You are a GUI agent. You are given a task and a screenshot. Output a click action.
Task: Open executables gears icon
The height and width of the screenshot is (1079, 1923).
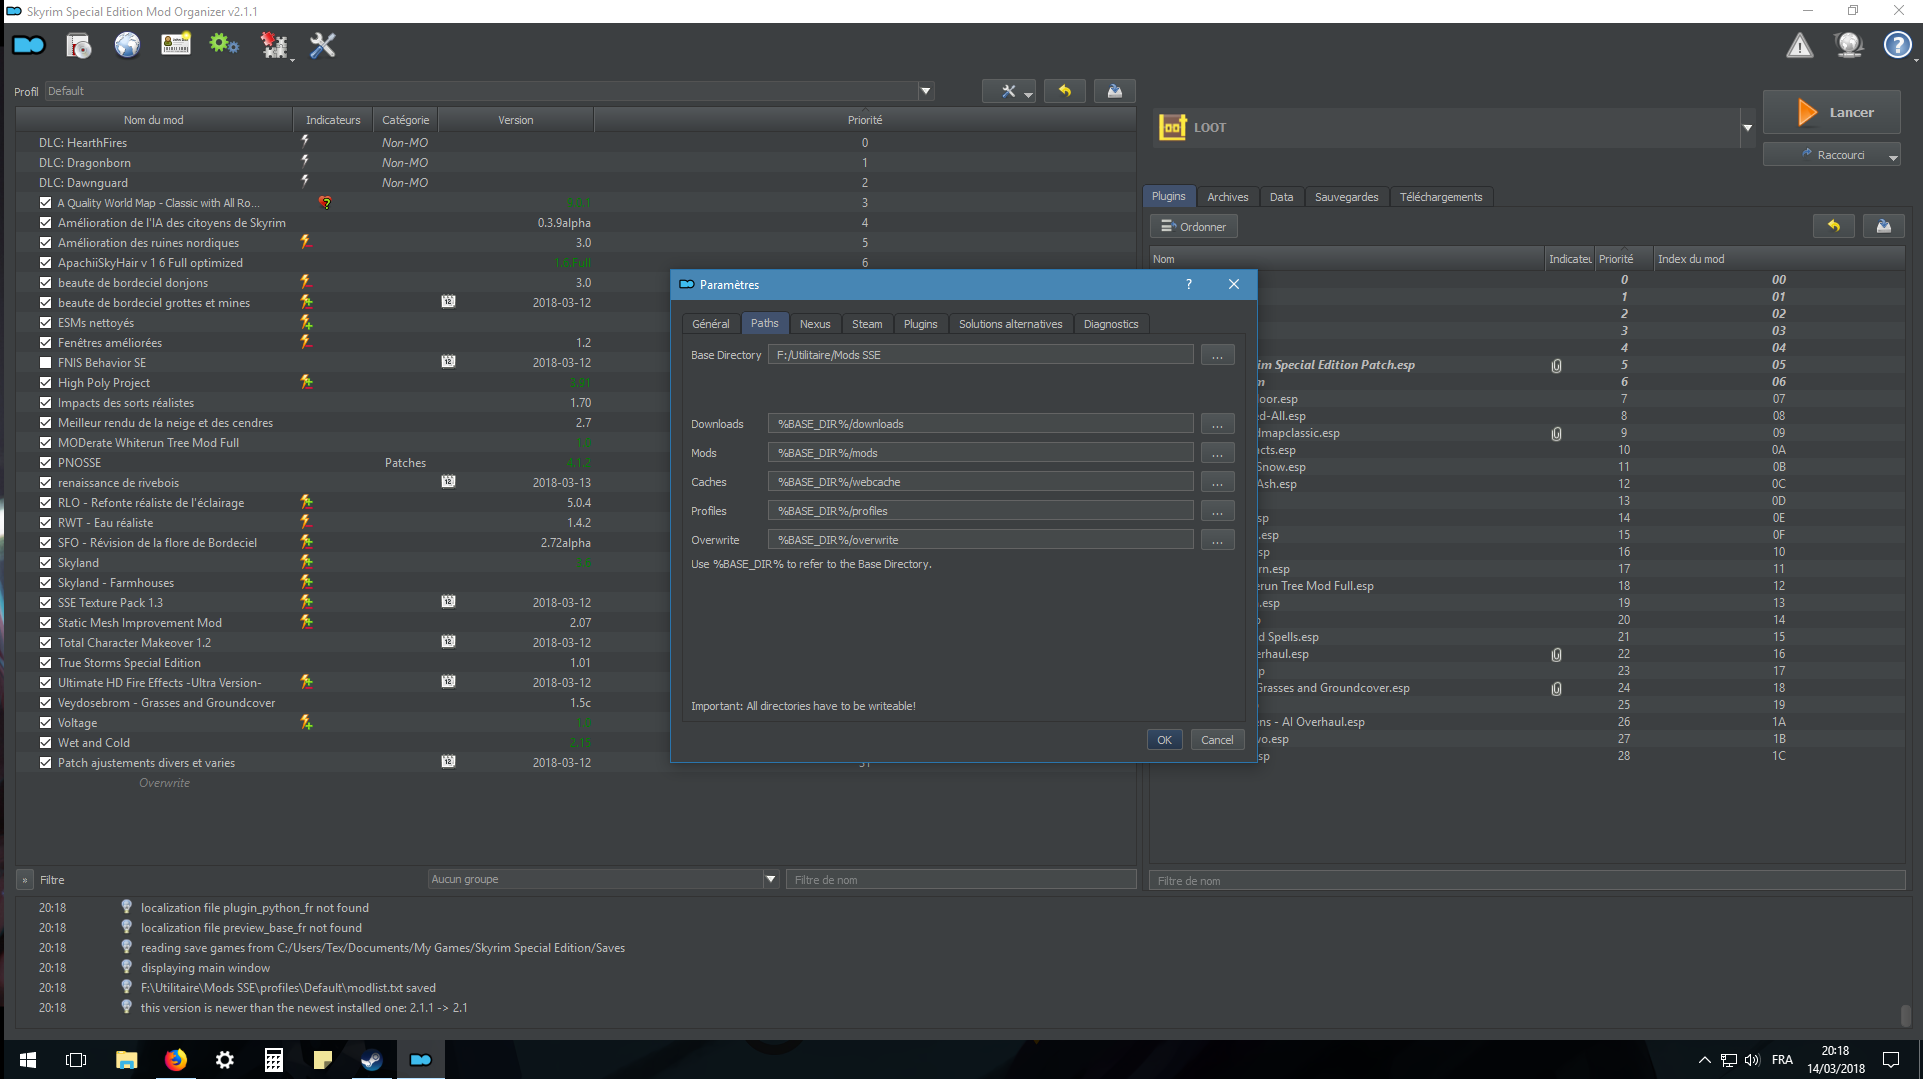[224, 45]
